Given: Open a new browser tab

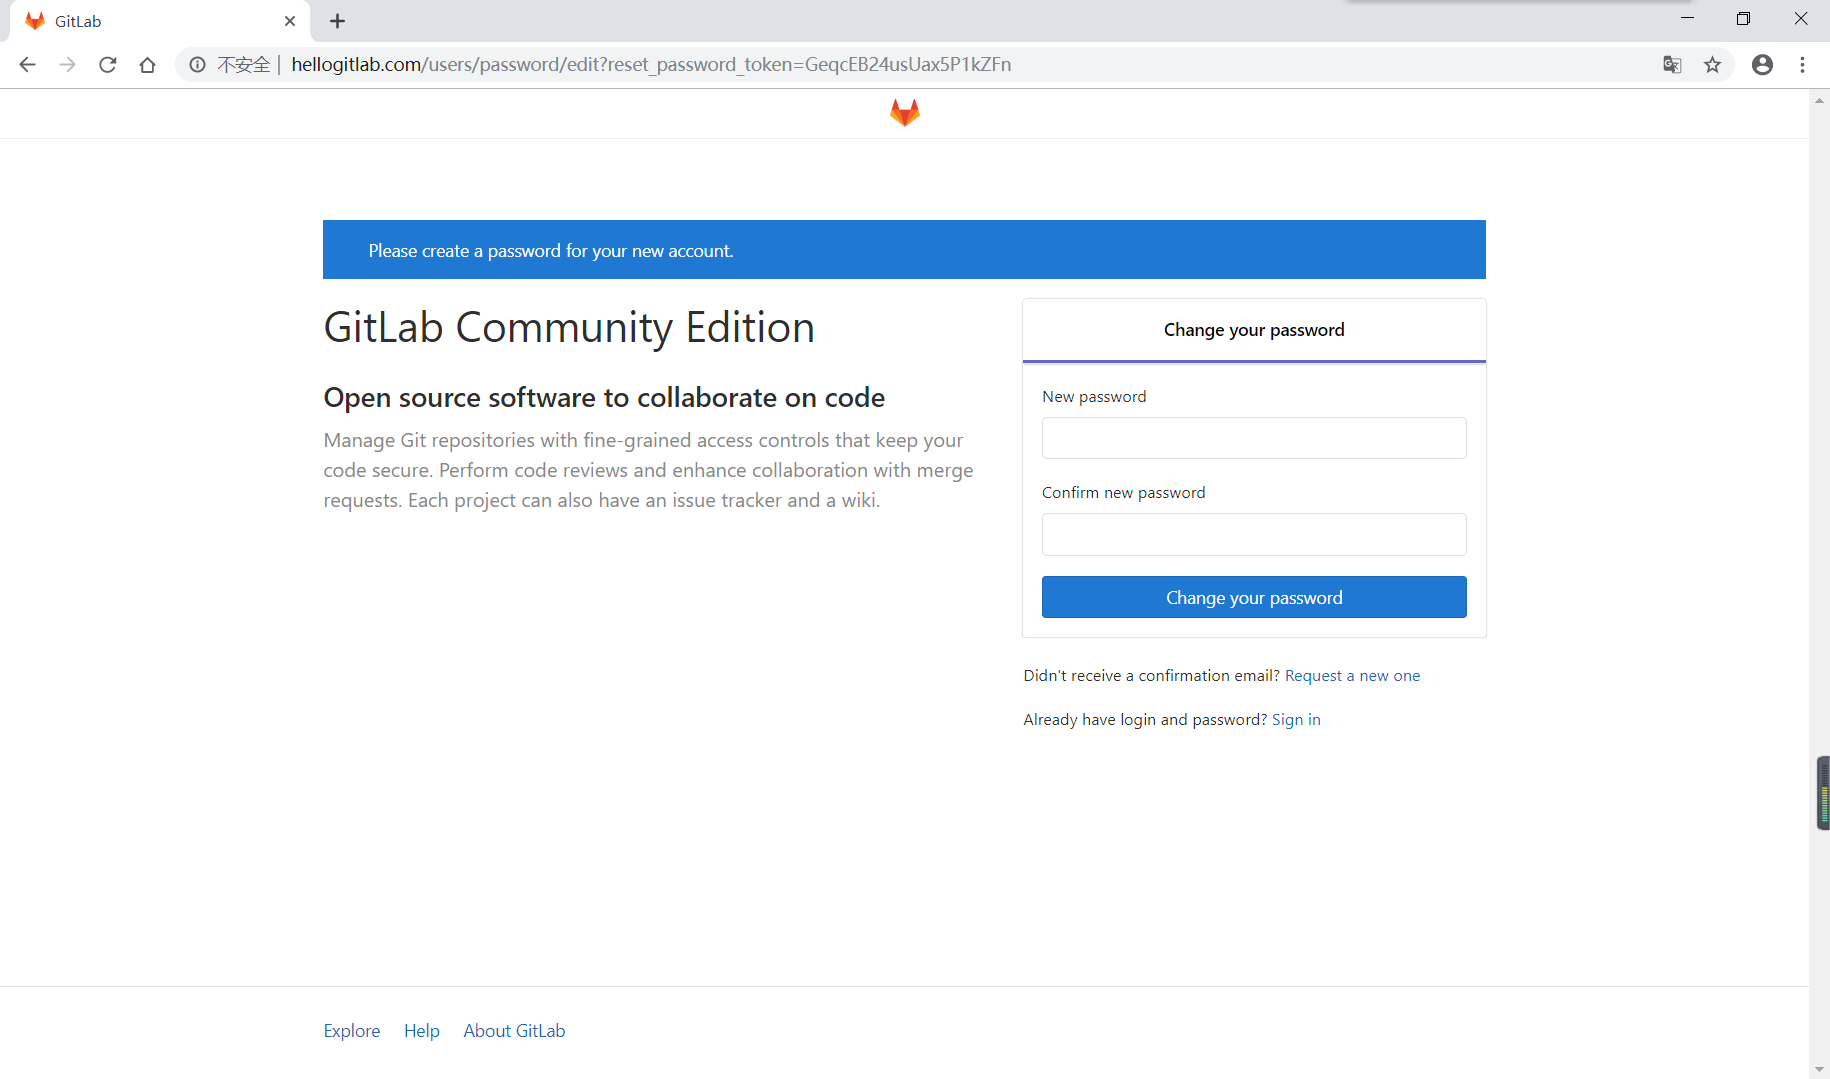Looking at the screenshot, I should coord(338,21).
